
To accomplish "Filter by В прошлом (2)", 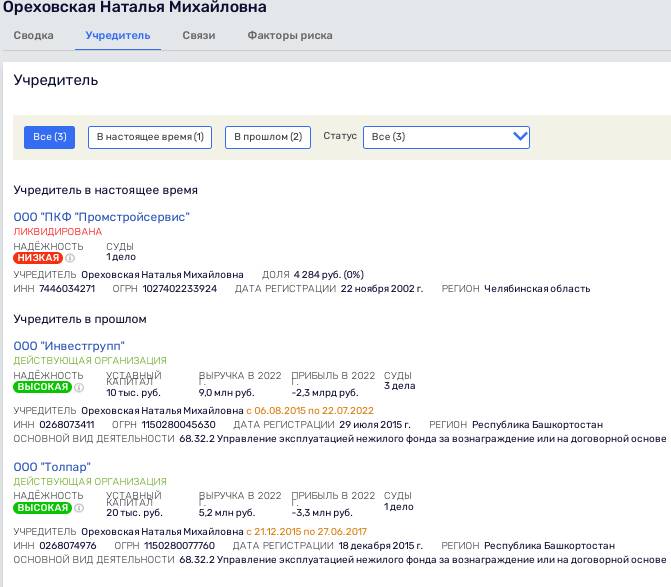I will 268,137.
